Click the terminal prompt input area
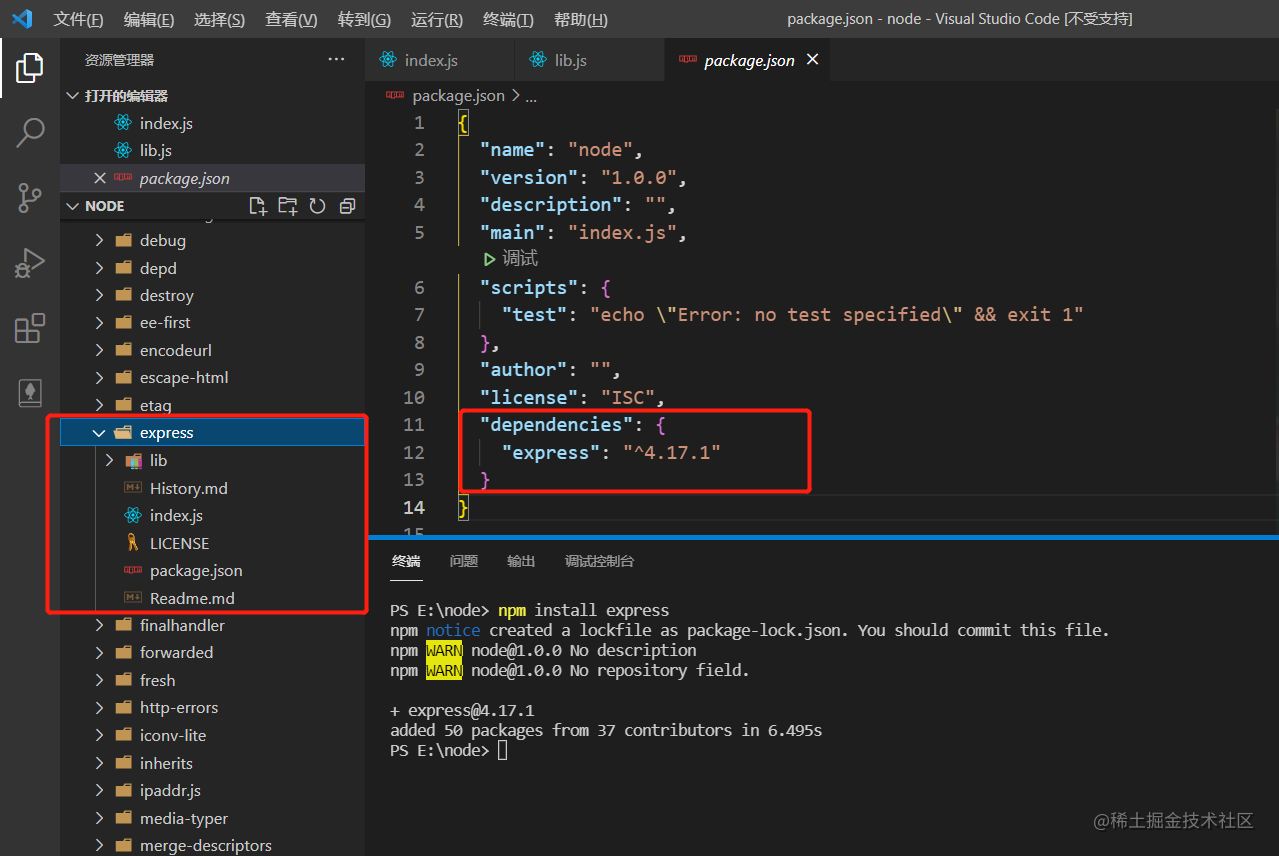This screenshot has width=1279, height=856. coord(503,751)
